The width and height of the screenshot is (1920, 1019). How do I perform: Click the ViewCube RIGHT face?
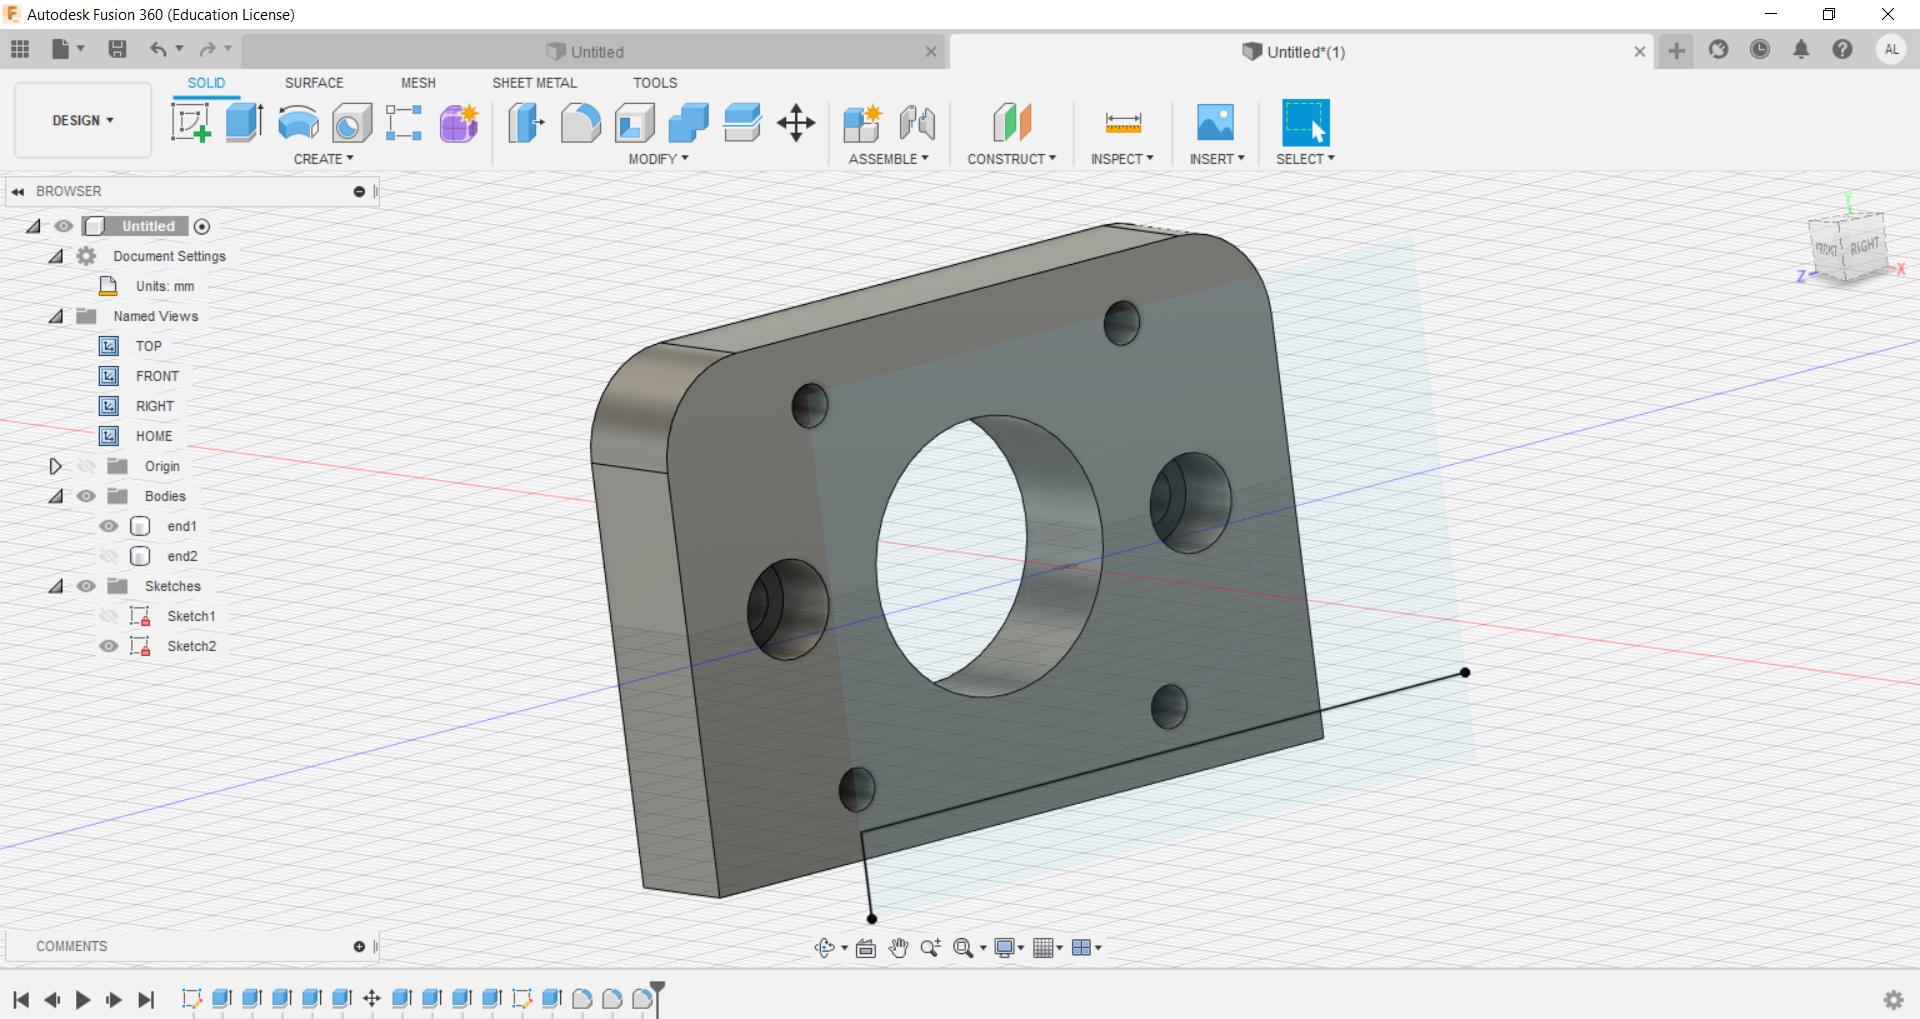pos(1863,247)
